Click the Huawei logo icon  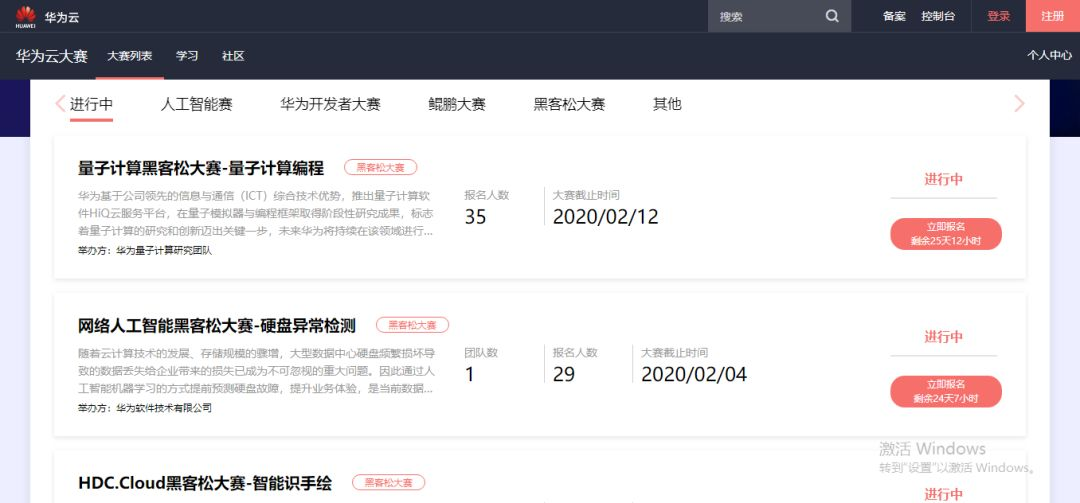25,17
